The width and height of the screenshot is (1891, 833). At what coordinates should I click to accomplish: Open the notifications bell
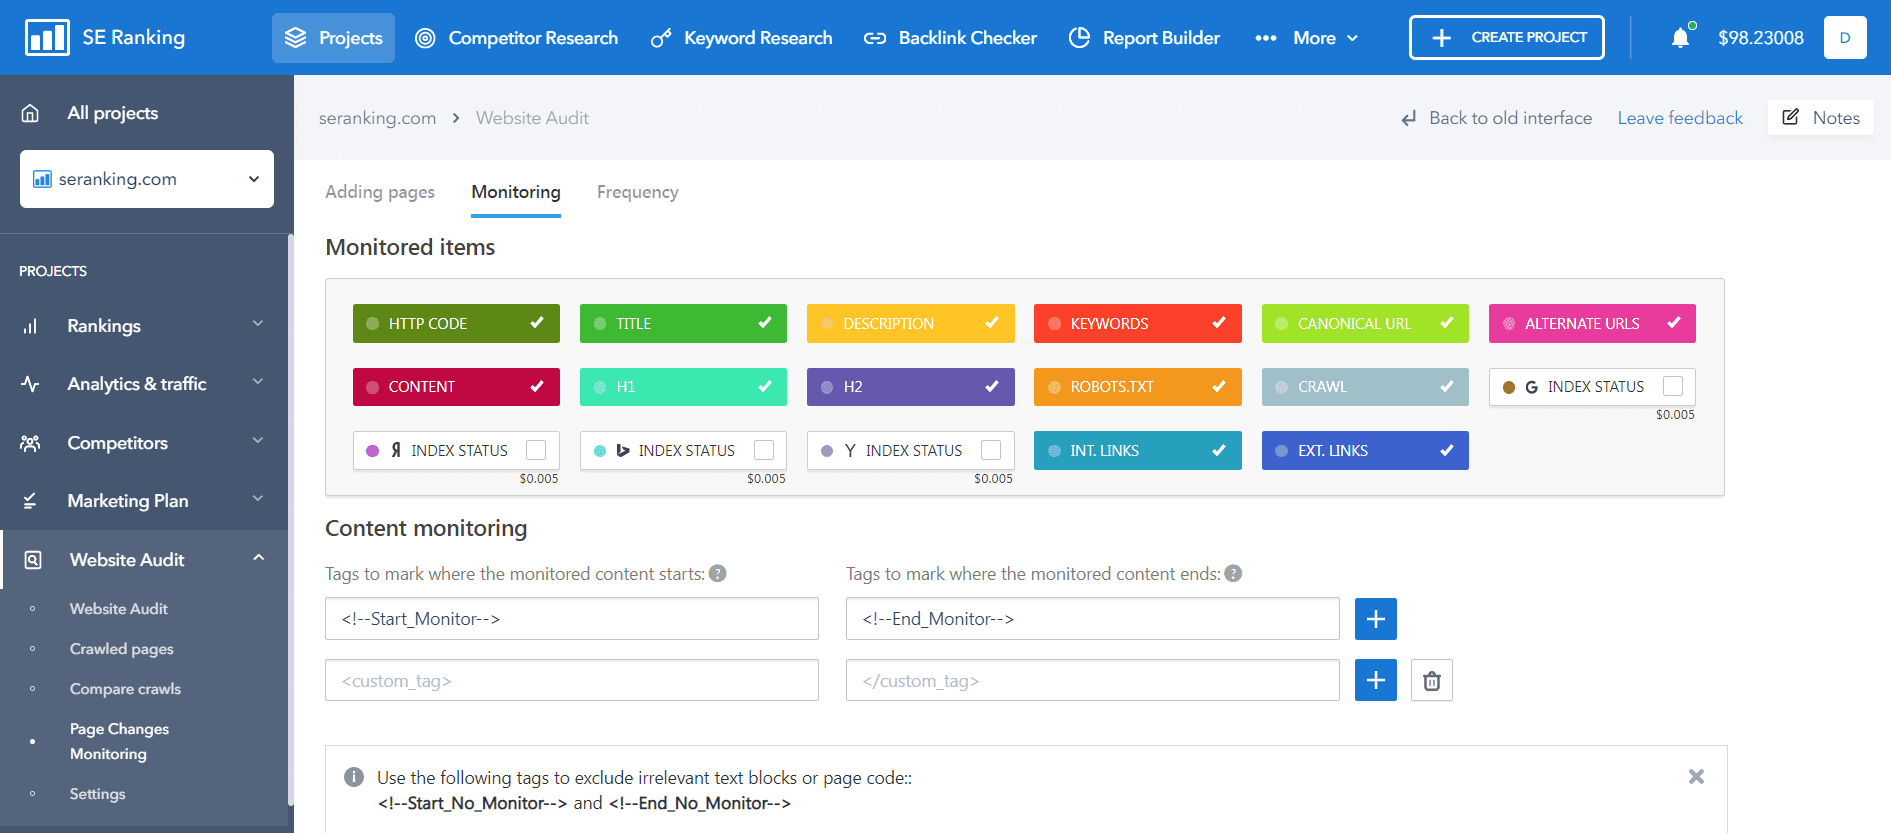(x=1681, y=37)
